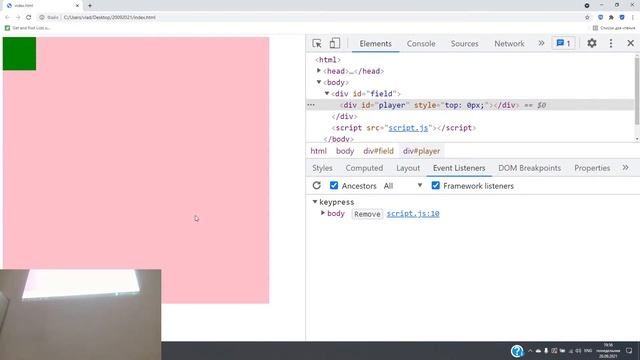The height and width of the screenshot is (360, 640).
Task: Show hidden system tray icons
Action: pyautogui.click(x=530, y=351)
